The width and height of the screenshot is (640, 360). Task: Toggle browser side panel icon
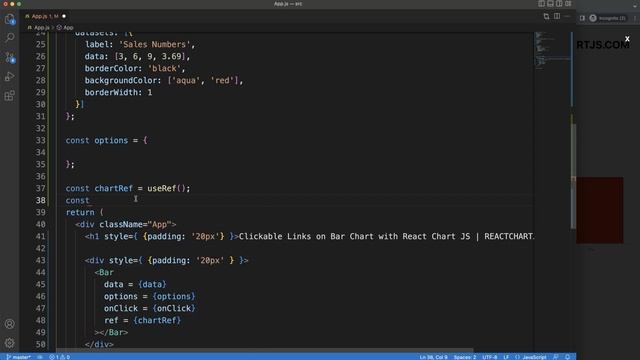[582, 18]
